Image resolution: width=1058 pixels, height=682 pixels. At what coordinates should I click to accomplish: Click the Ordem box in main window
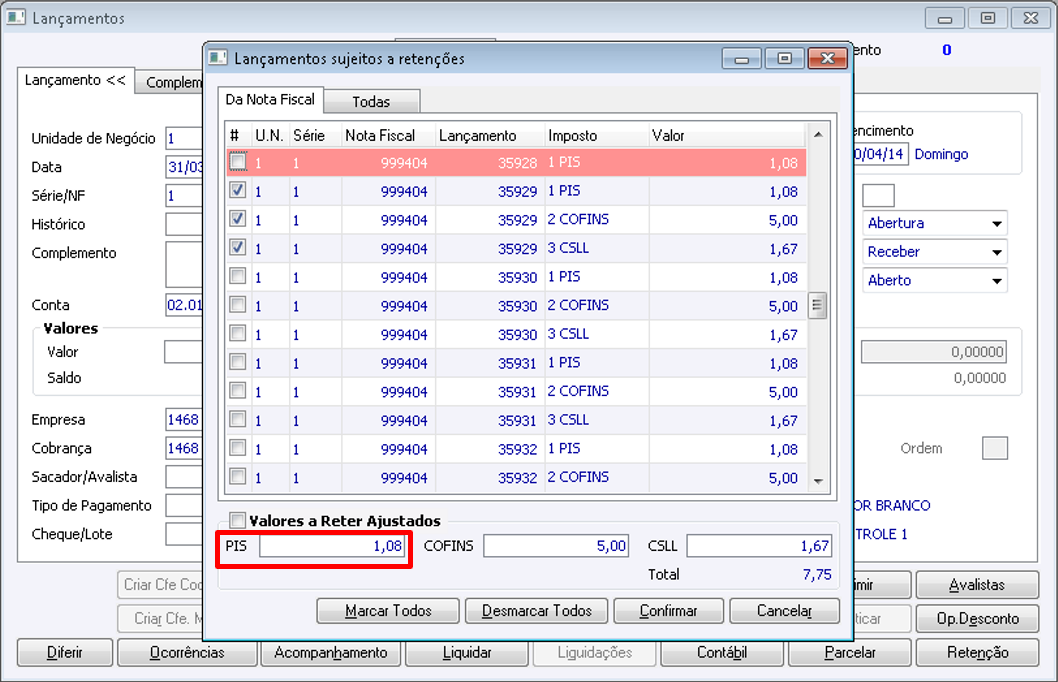[995, 448]
